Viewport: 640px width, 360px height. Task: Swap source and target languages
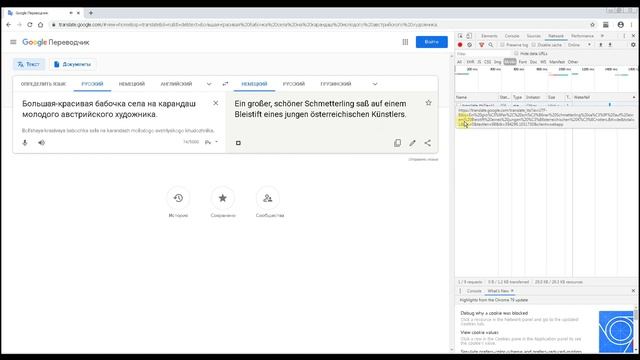pyautogui.click(x=225, y=84)
